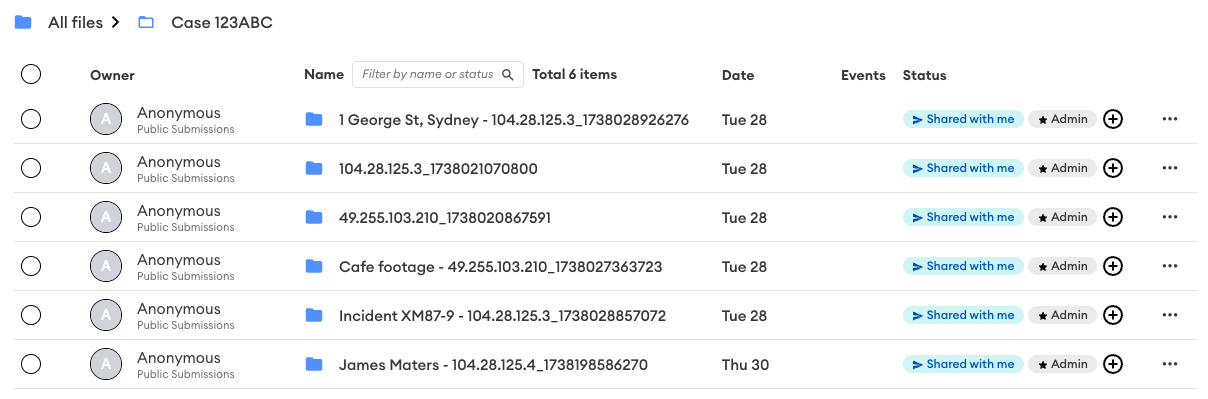Click the breadcrumb chevron after All files
This screenshot has height=399, width=1208.
[x=116, y=22]
